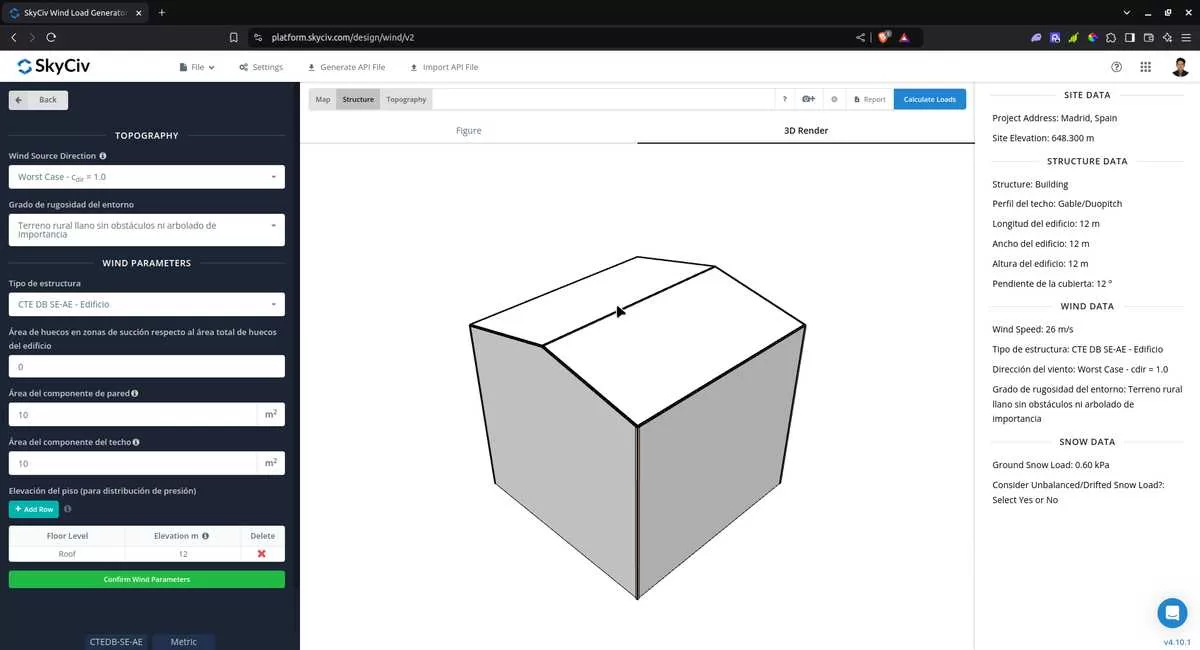Click the SkyCiv logo

(x=53, y=67)
